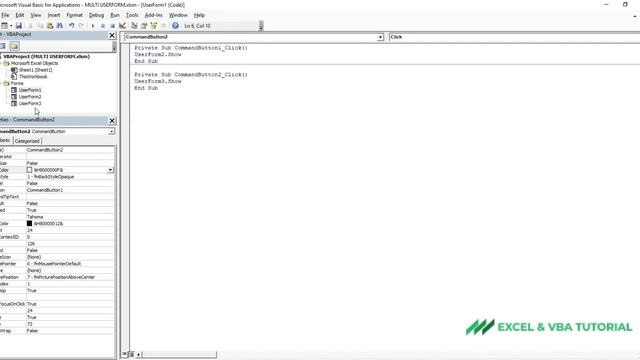This screenshot has height=360, width=640.
Task: Click the Copy toolbar icon
Action: tap(40, 26)
